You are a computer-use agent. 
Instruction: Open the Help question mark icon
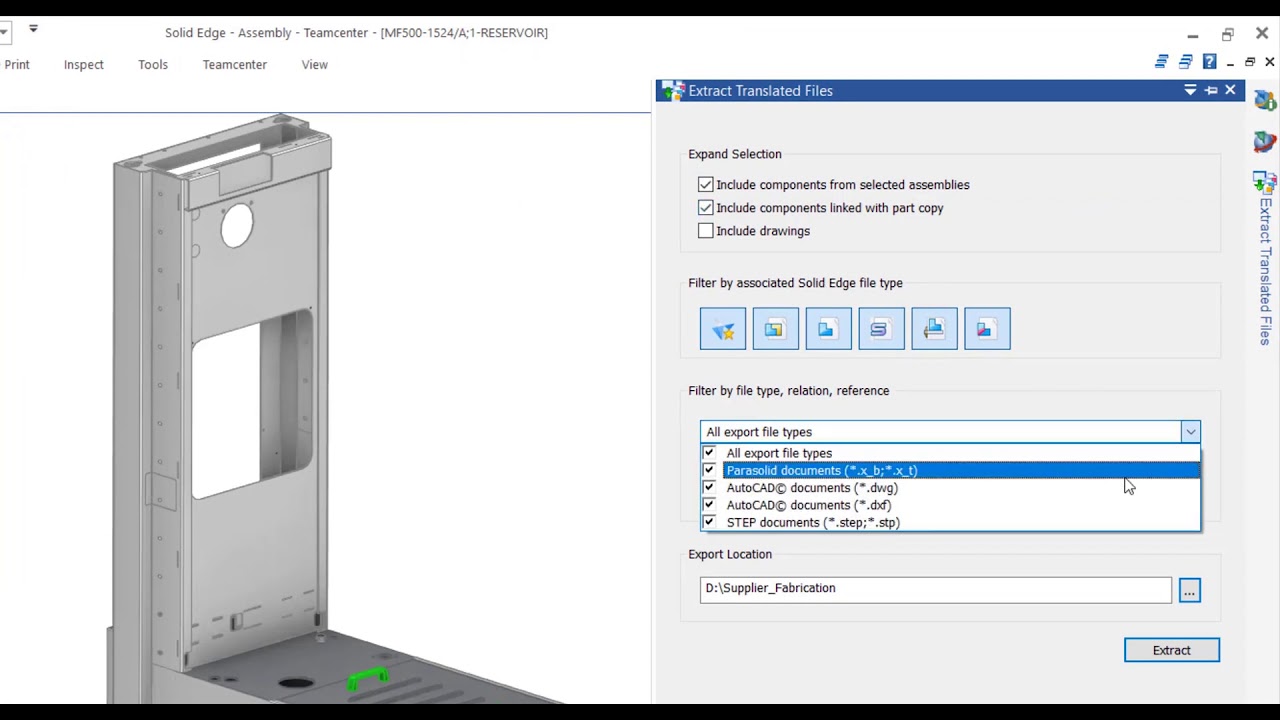pyautogui.click(x=1210, y=62)
